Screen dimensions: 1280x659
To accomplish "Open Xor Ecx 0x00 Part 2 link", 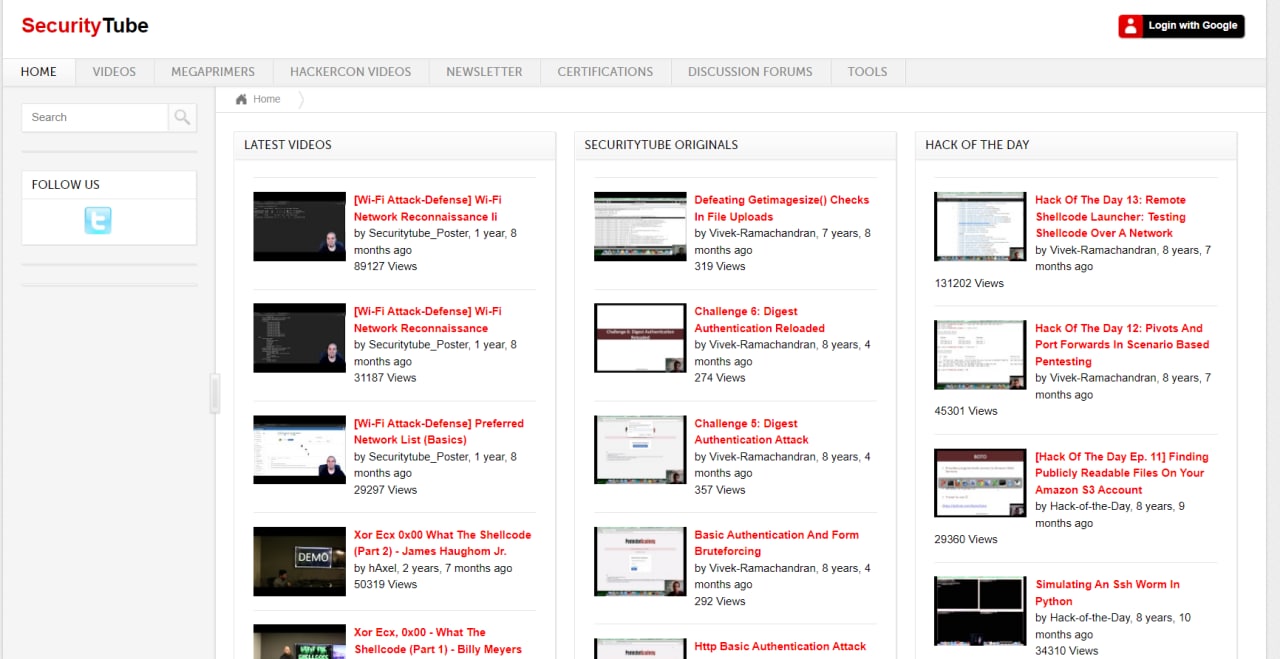I will pos(443,543).
